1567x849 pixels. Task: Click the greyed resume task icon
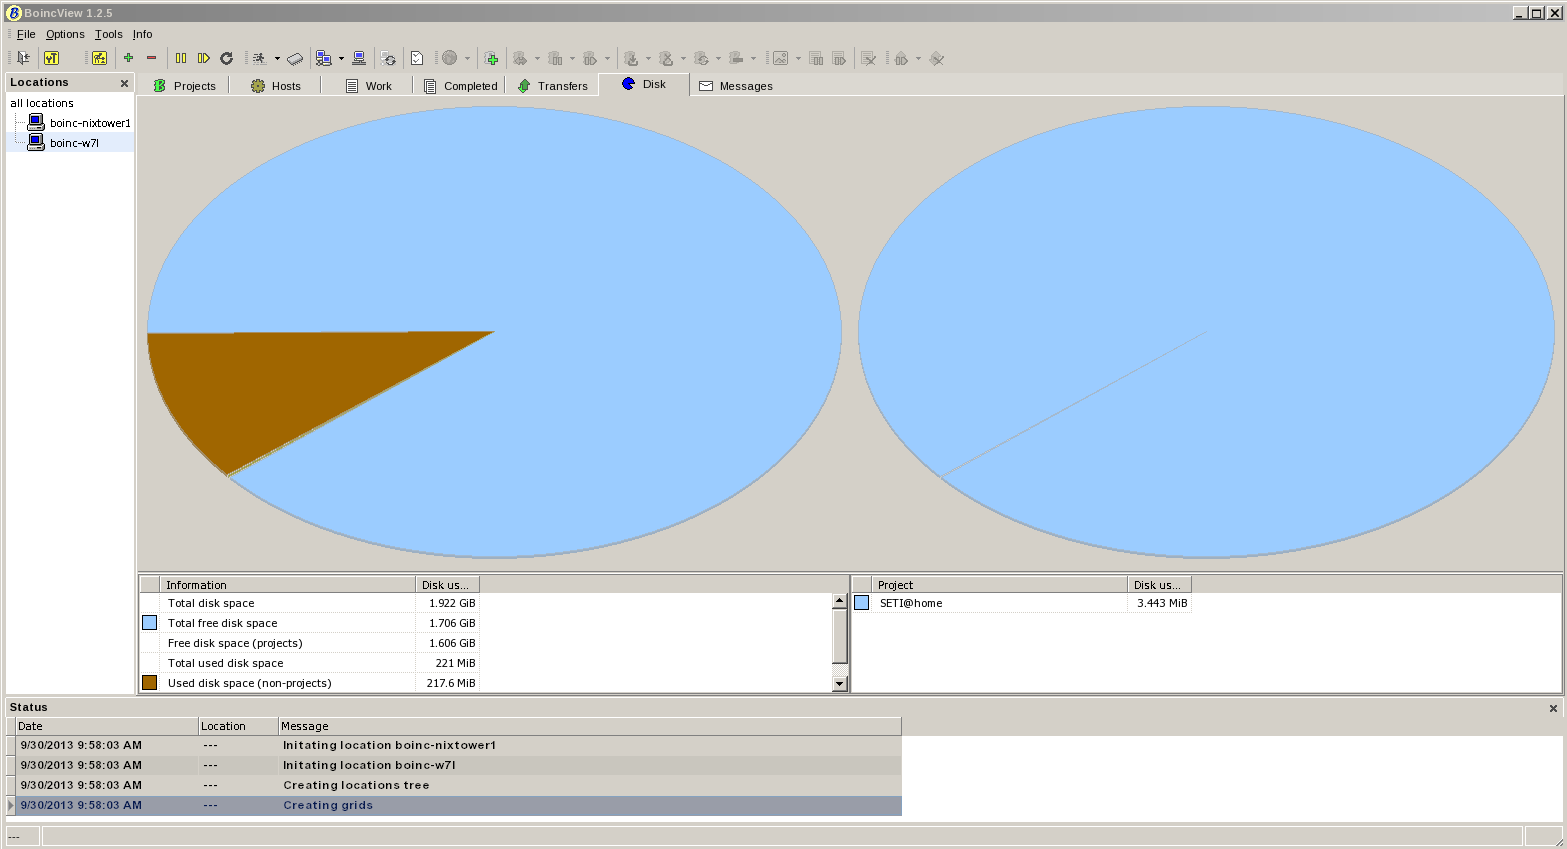tap(839, 58)
